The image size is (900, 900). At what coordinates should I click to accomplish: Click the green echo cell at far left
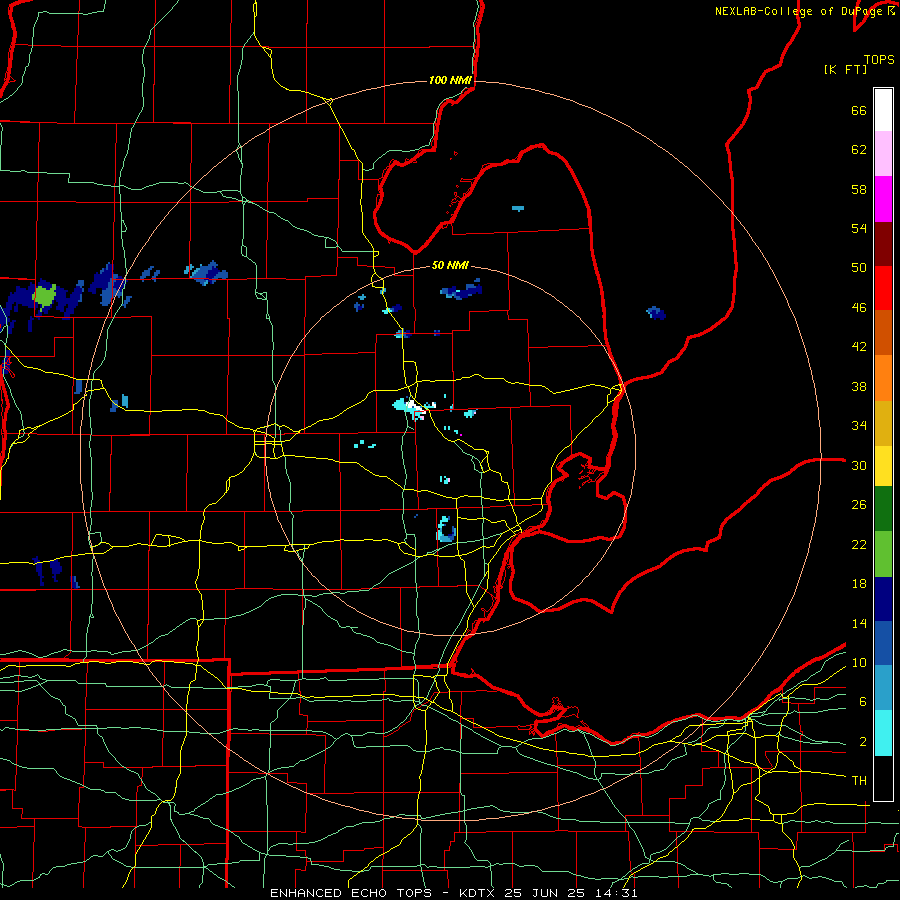click(44, 296)
